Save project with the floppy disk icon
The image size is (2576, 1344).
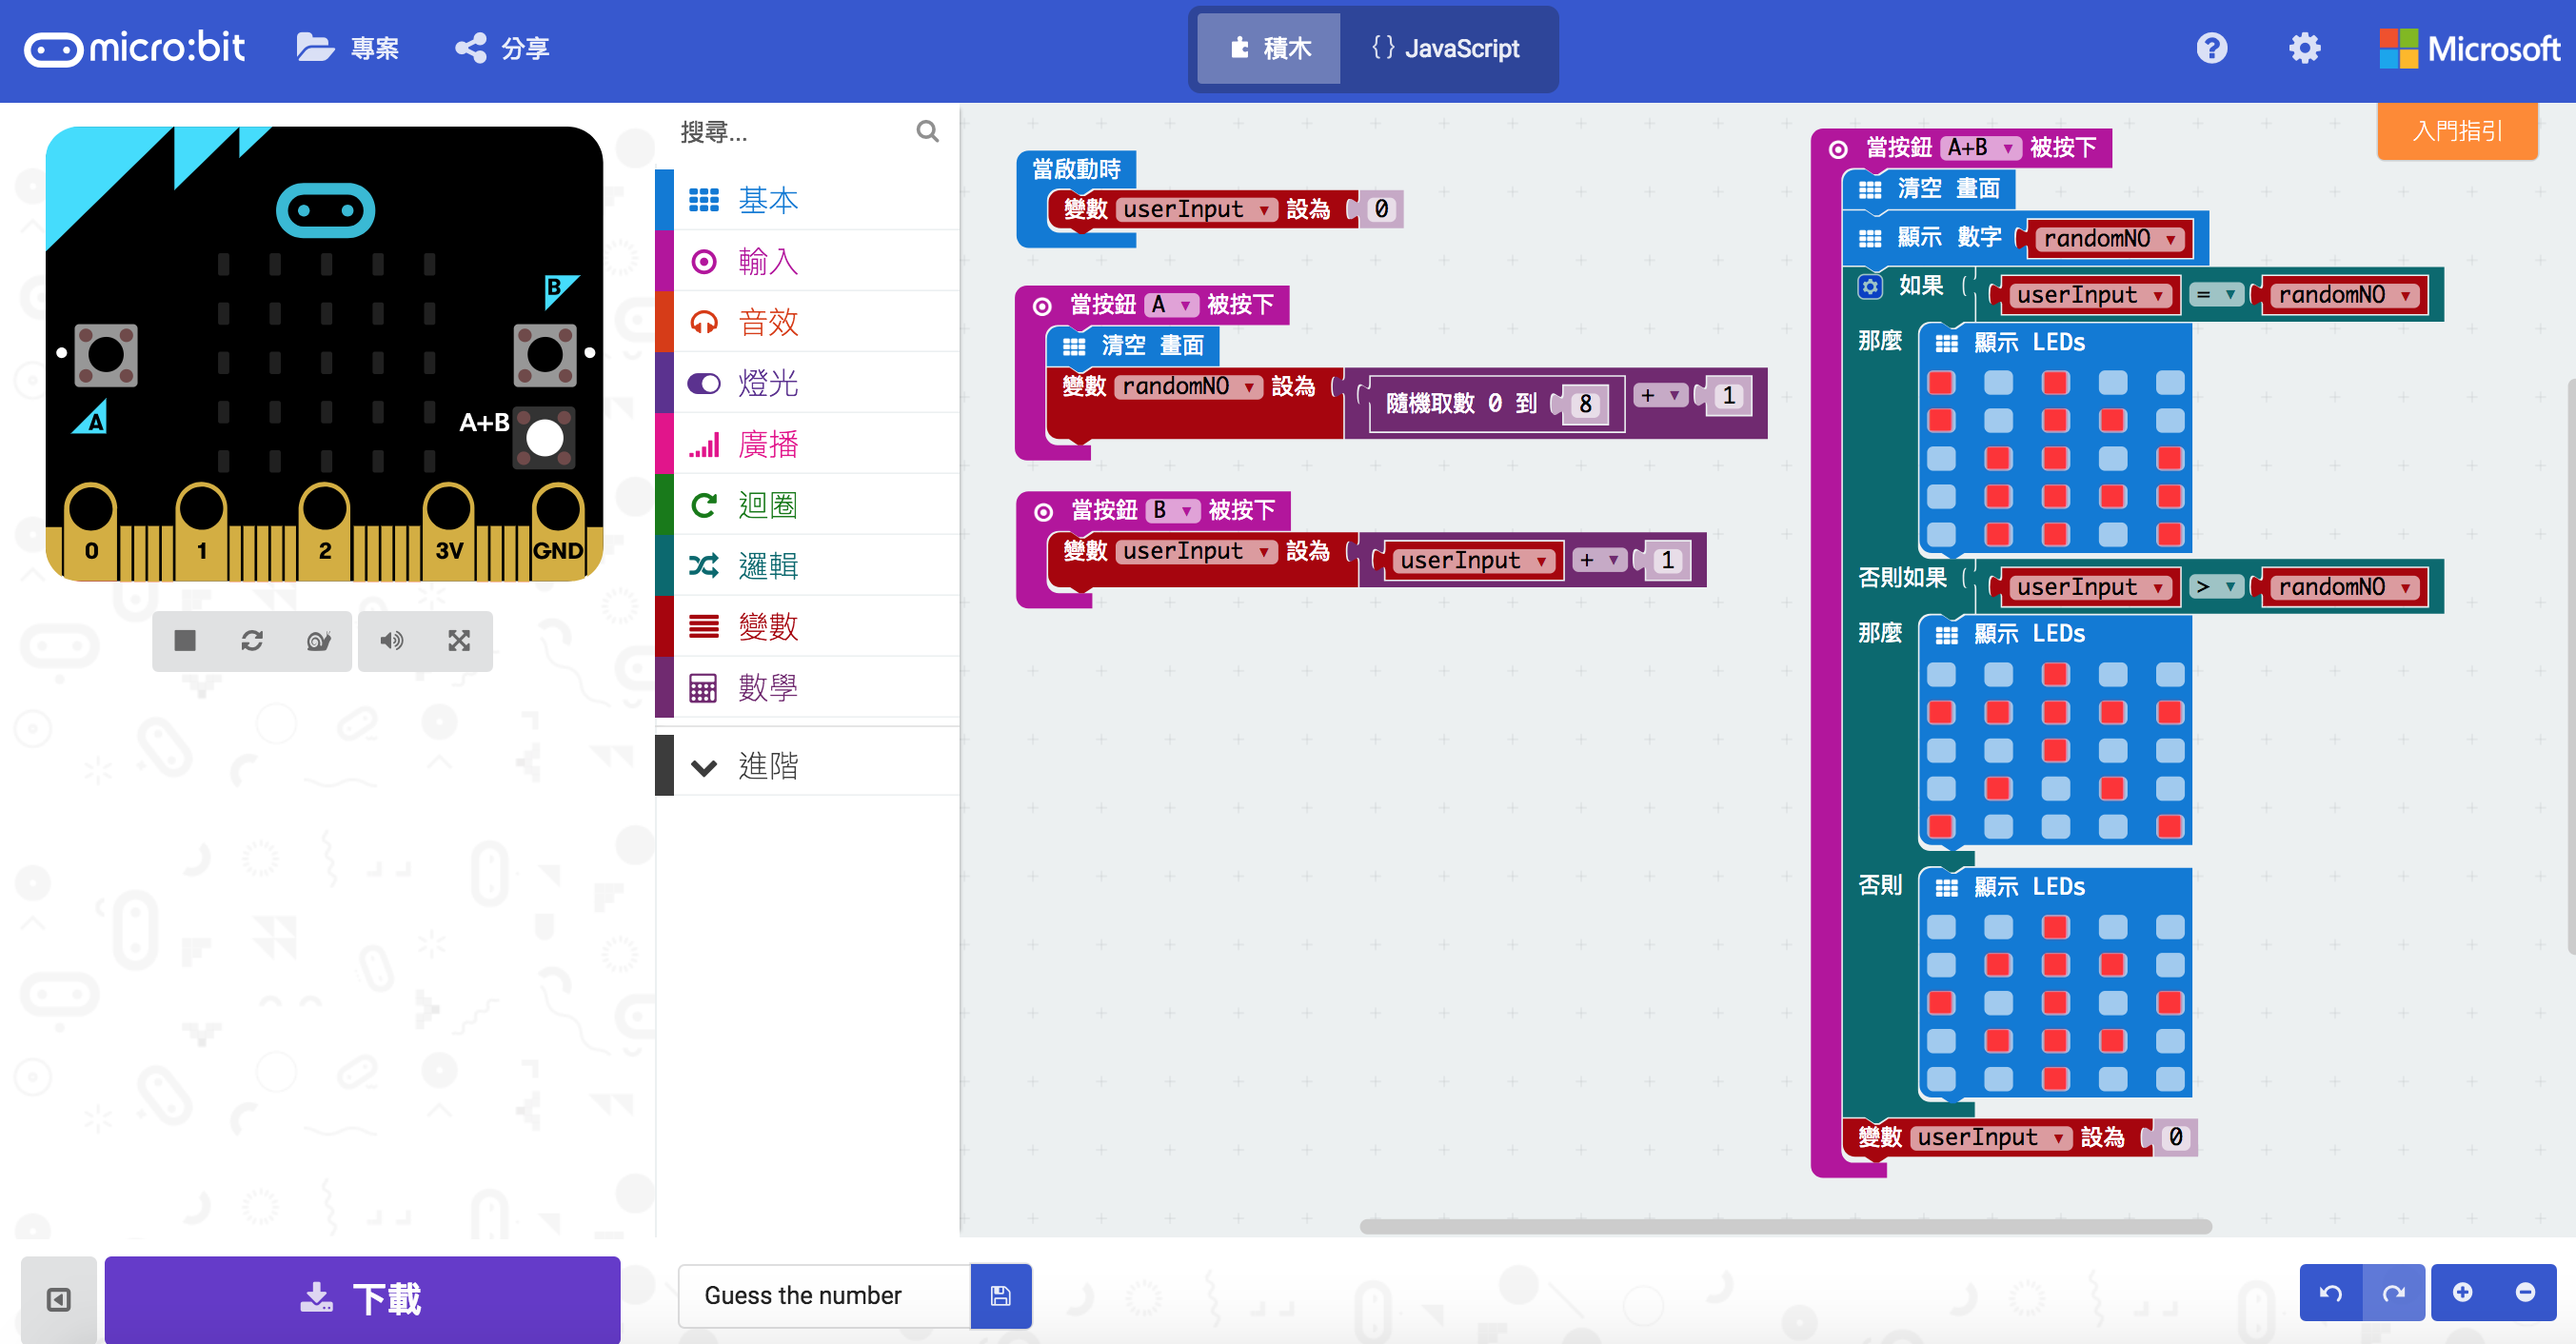[1000, 1296]
